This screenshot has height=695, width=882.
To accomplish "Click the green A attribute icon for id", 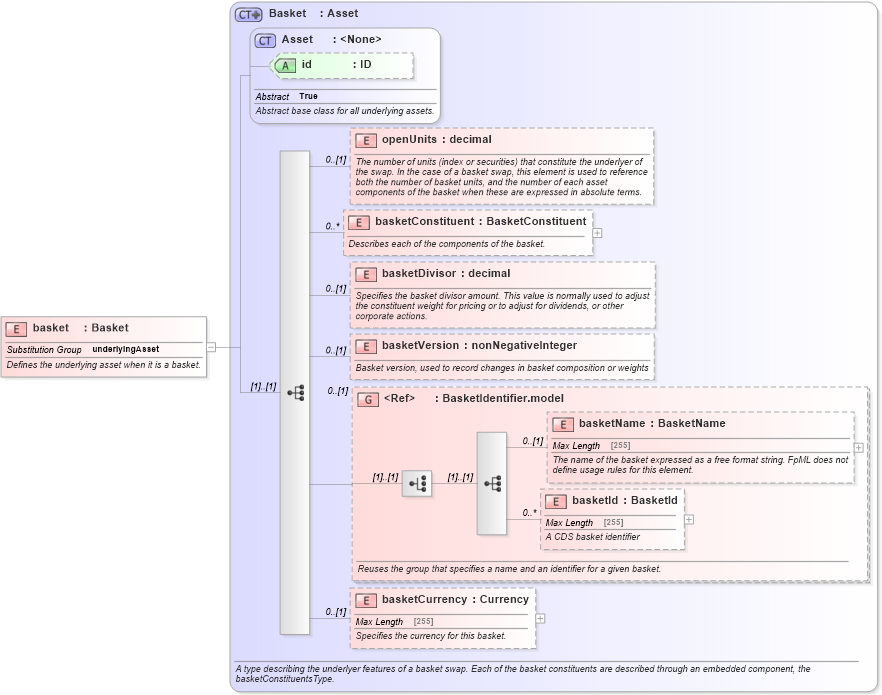I will (285, 66).
